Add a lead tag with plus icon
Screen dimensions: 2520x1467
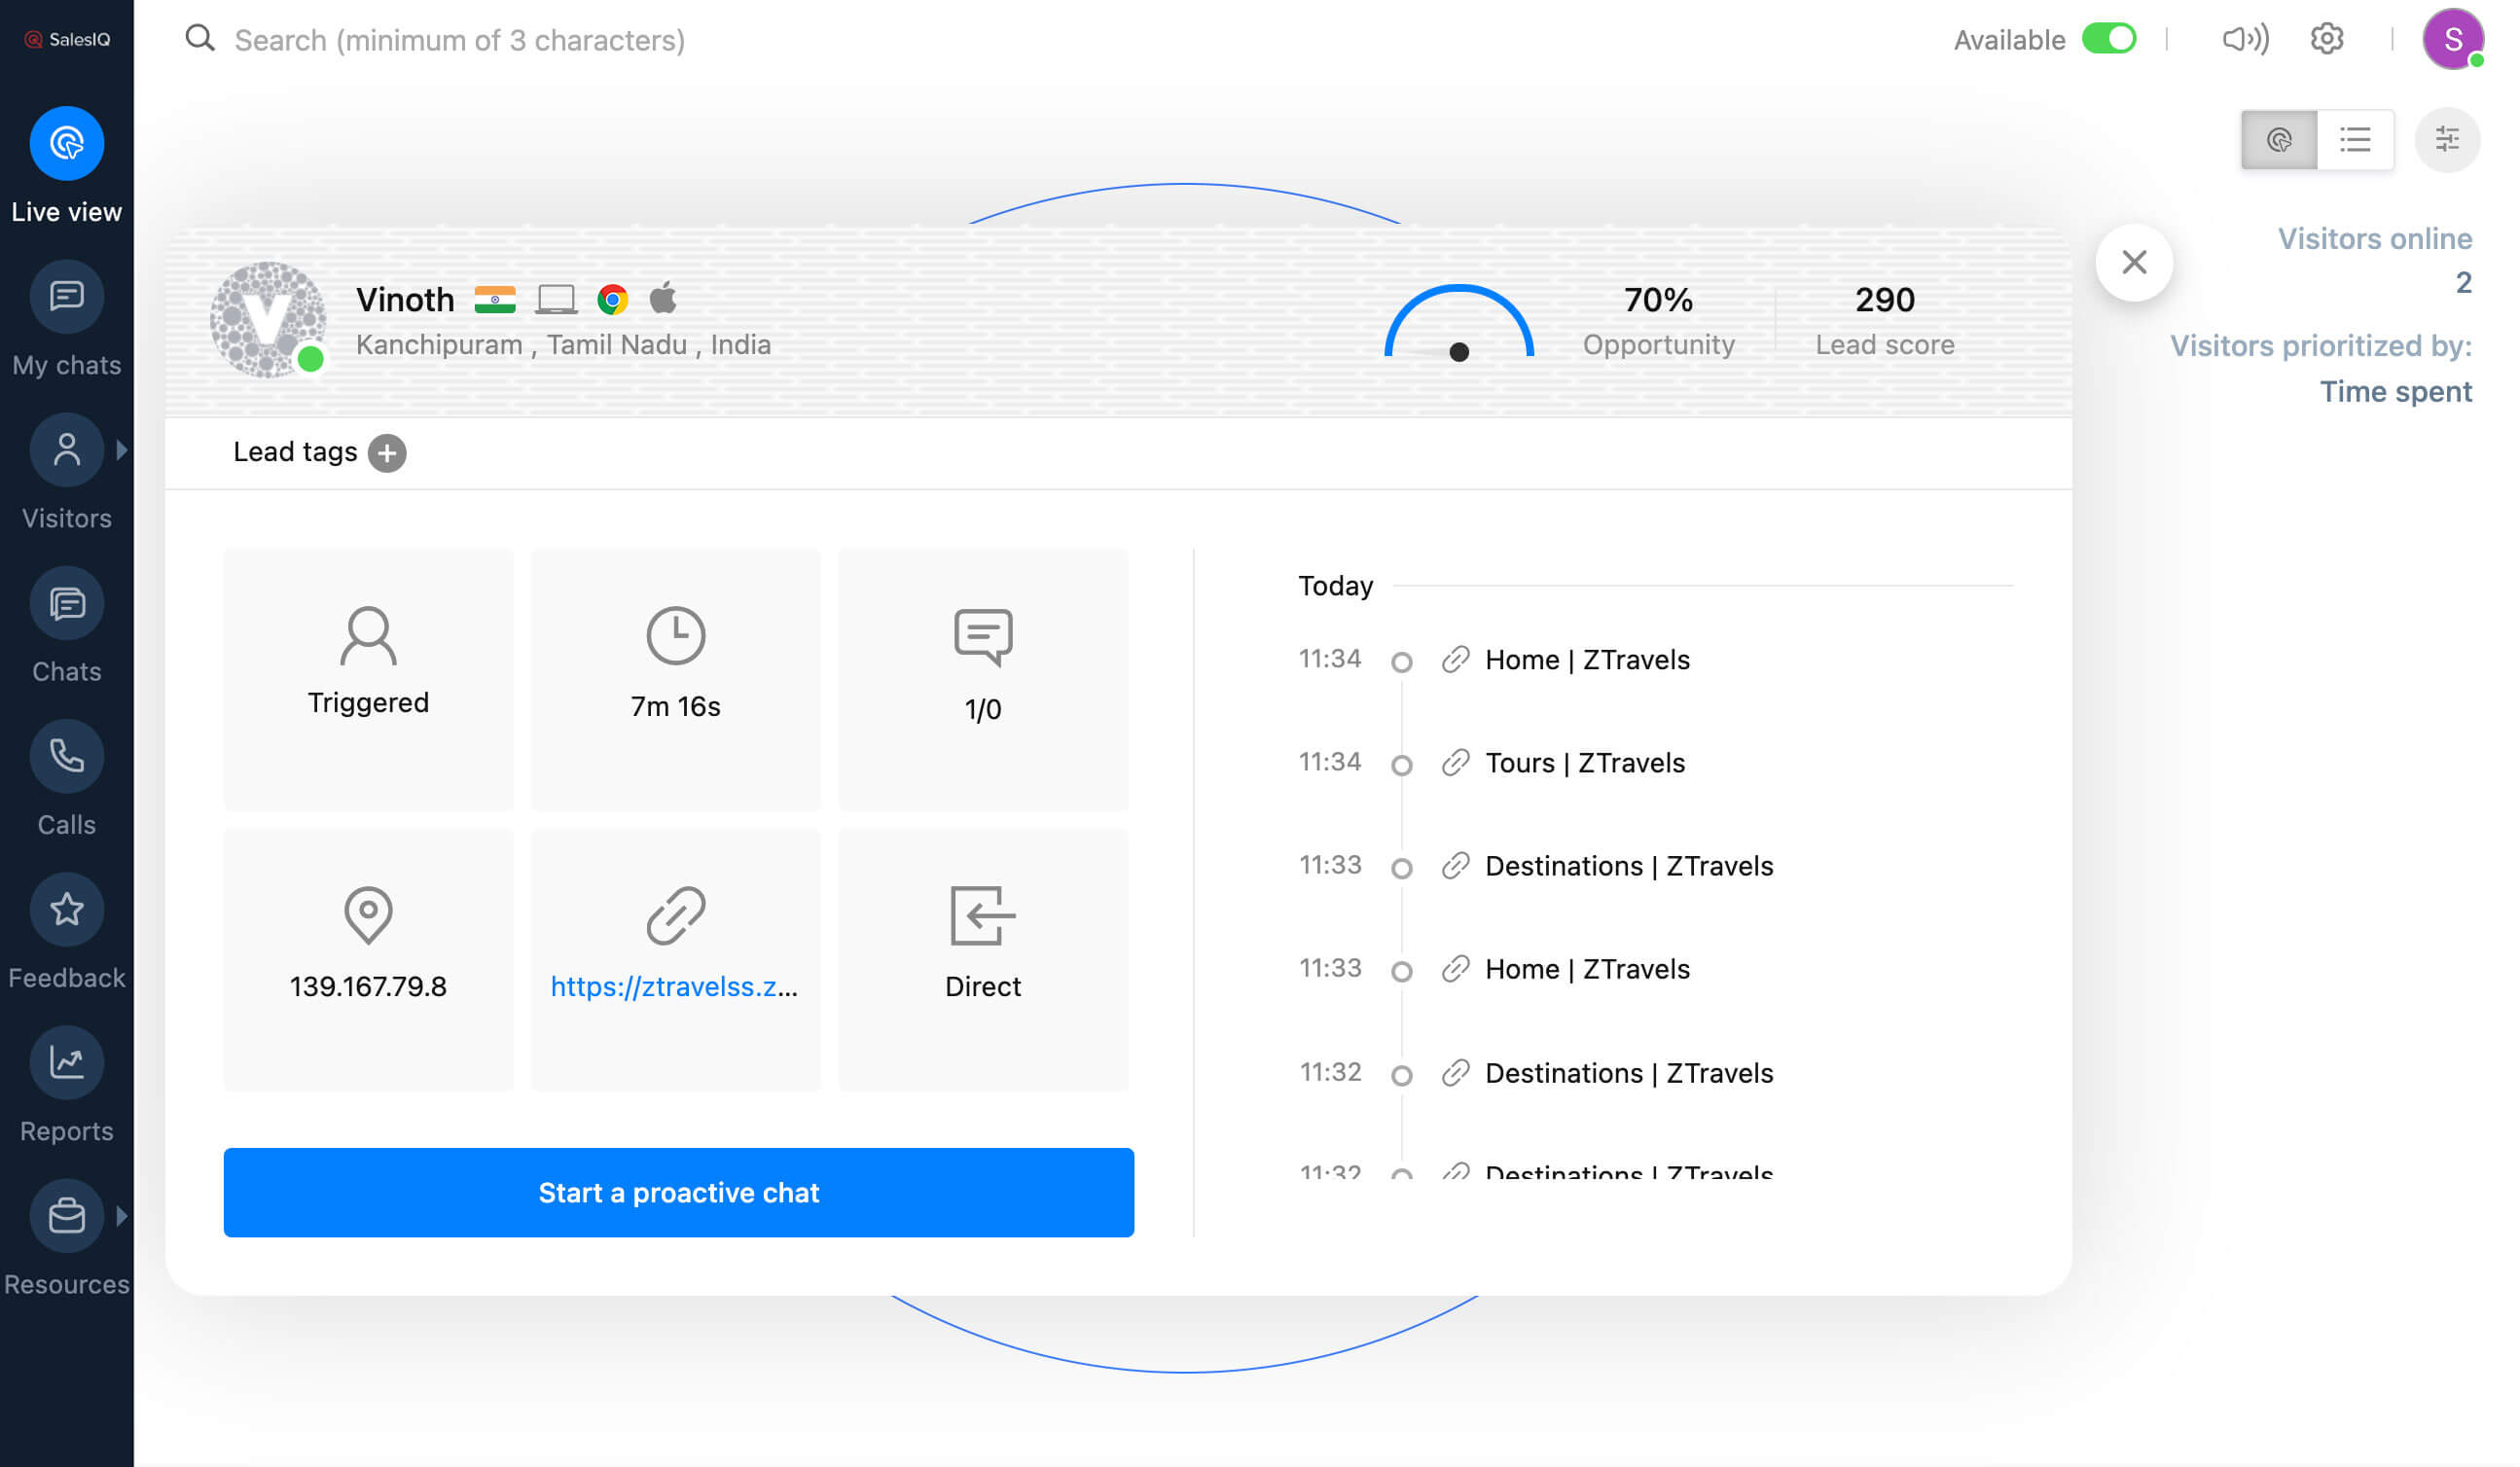coord(387,453)
